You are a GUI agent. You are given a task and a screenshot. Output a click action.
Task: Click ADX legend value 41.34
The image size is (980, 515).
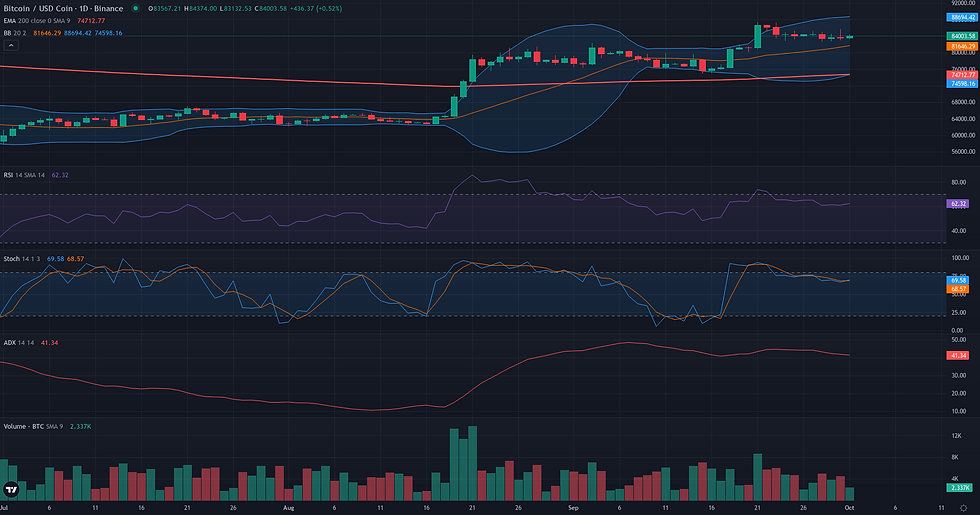[49, 342]
